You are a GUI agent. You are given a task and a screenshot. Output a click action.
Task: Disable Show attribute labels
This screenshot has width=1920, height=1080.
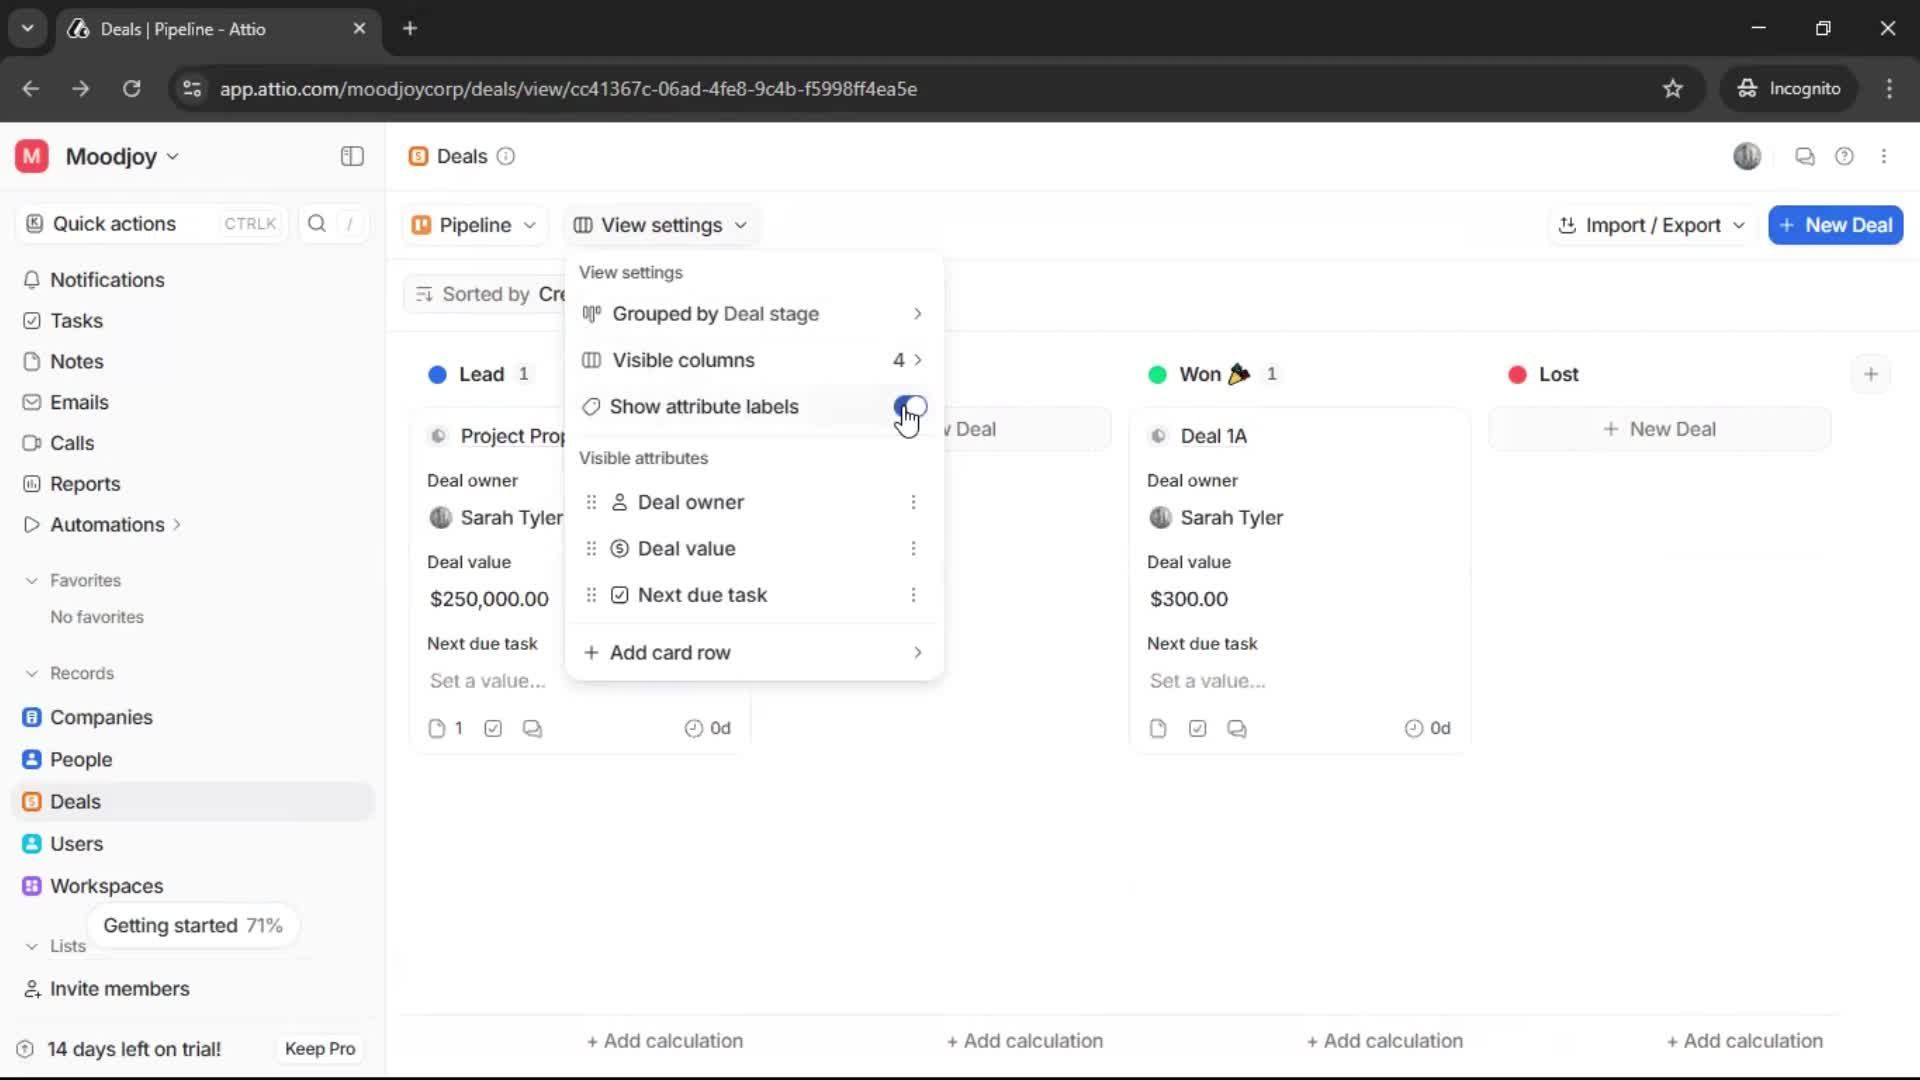point(909,407)
